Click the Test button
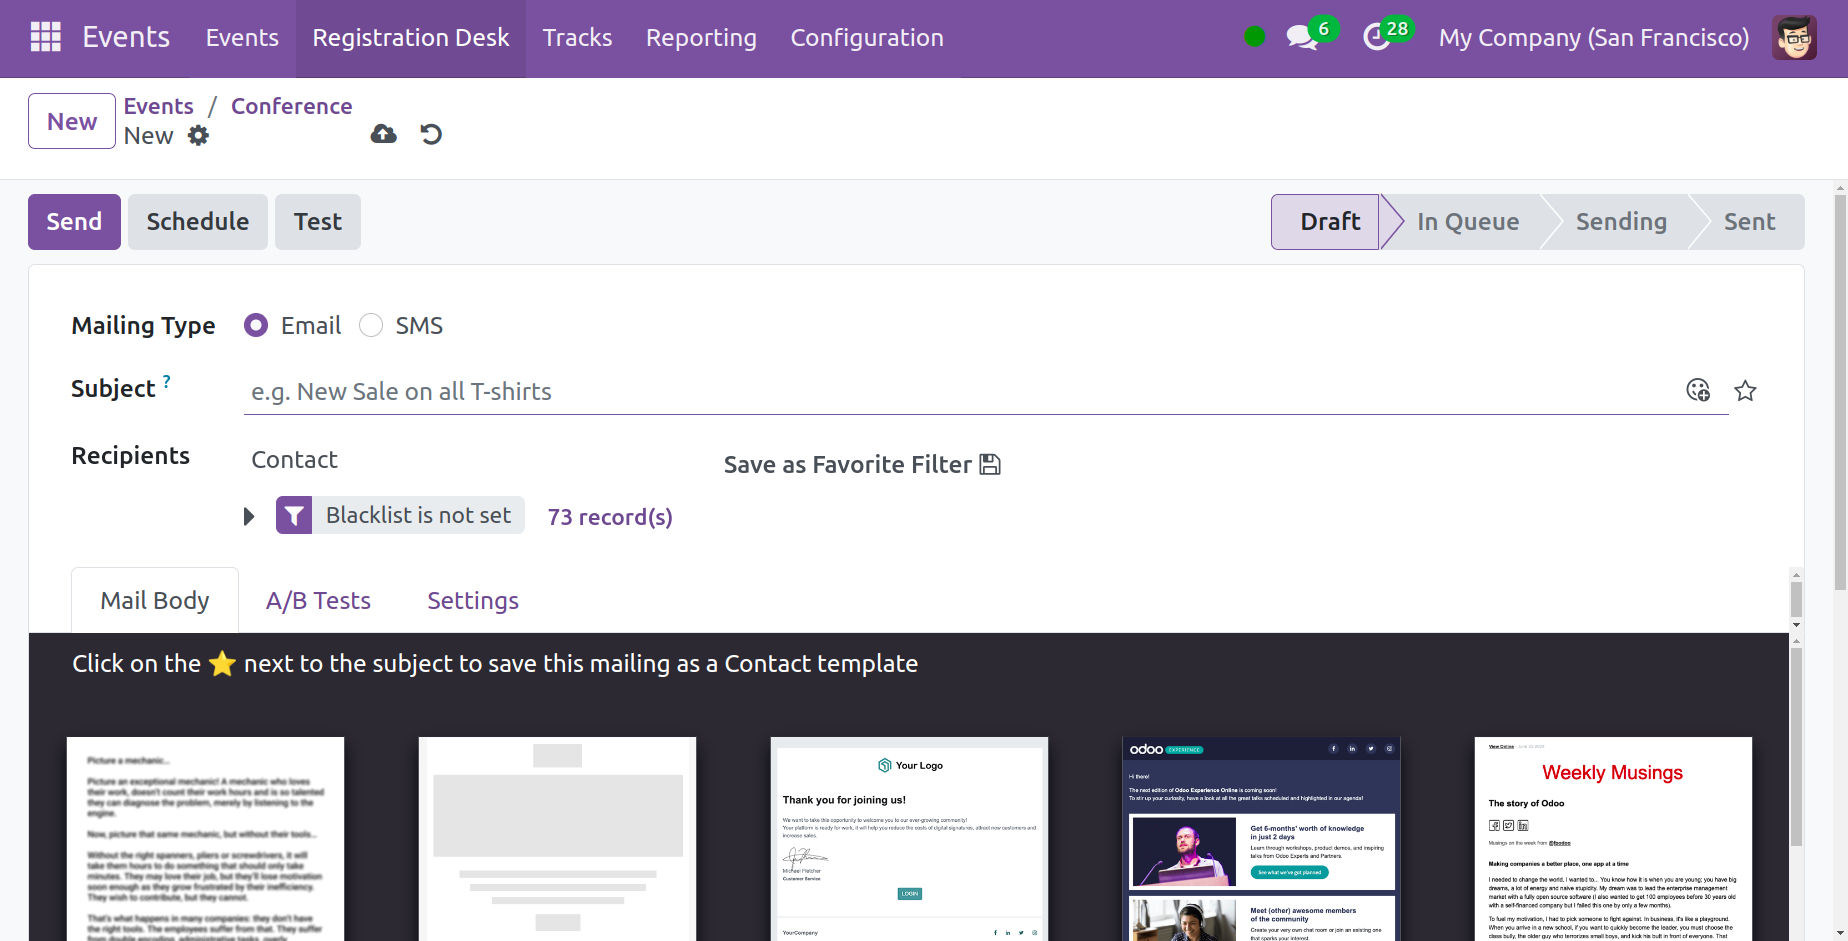Image resolution: width=1848 pixels, height=941 pixels. point(318,221)
